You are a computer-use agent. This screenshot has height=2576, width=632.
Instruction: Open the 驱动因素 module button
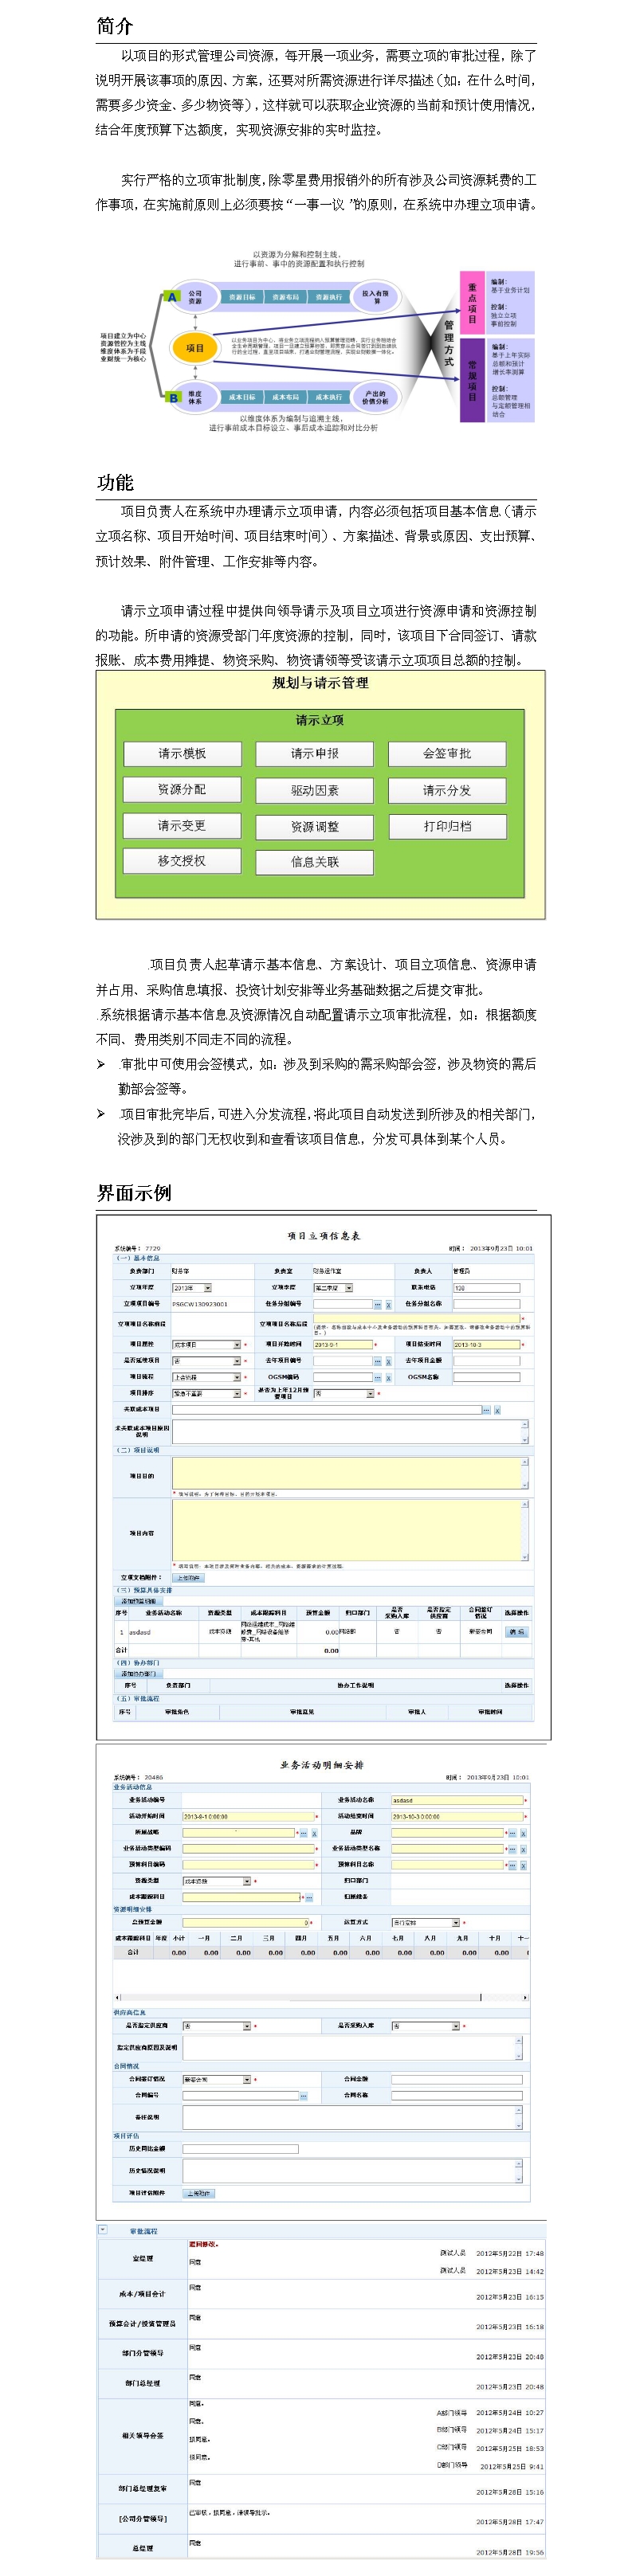tap(314, 790)
